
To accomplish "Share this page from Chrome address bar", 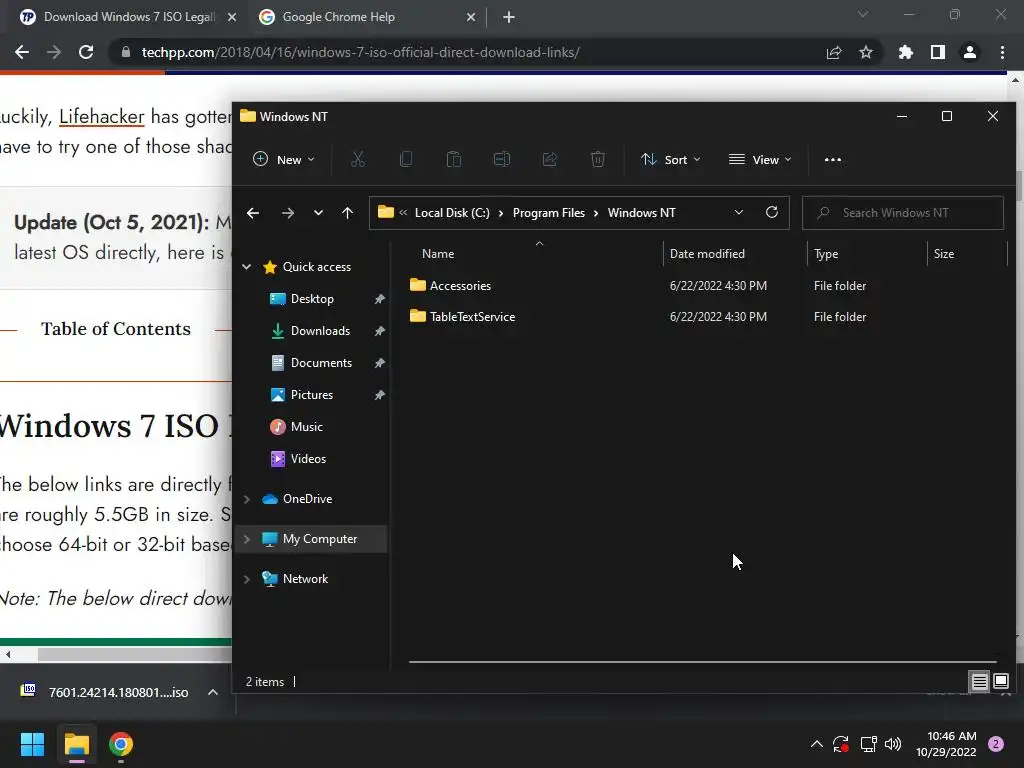I will pos(834,52).
